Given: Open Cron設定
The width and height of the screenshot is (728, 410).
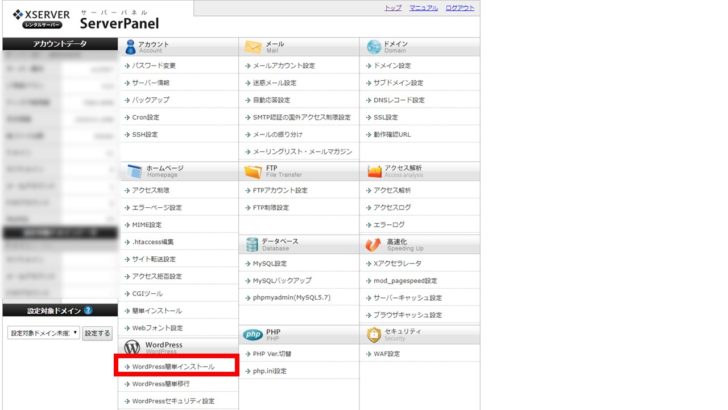Looking at the screenshot, I should coord(145,117).
